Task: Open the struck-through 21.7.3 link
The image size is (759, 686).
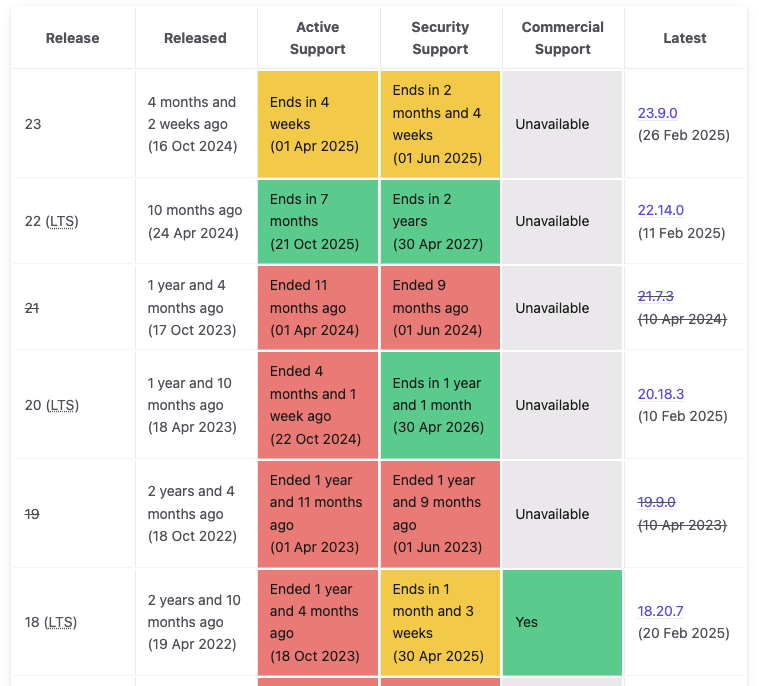Action: tap(655, 296)
